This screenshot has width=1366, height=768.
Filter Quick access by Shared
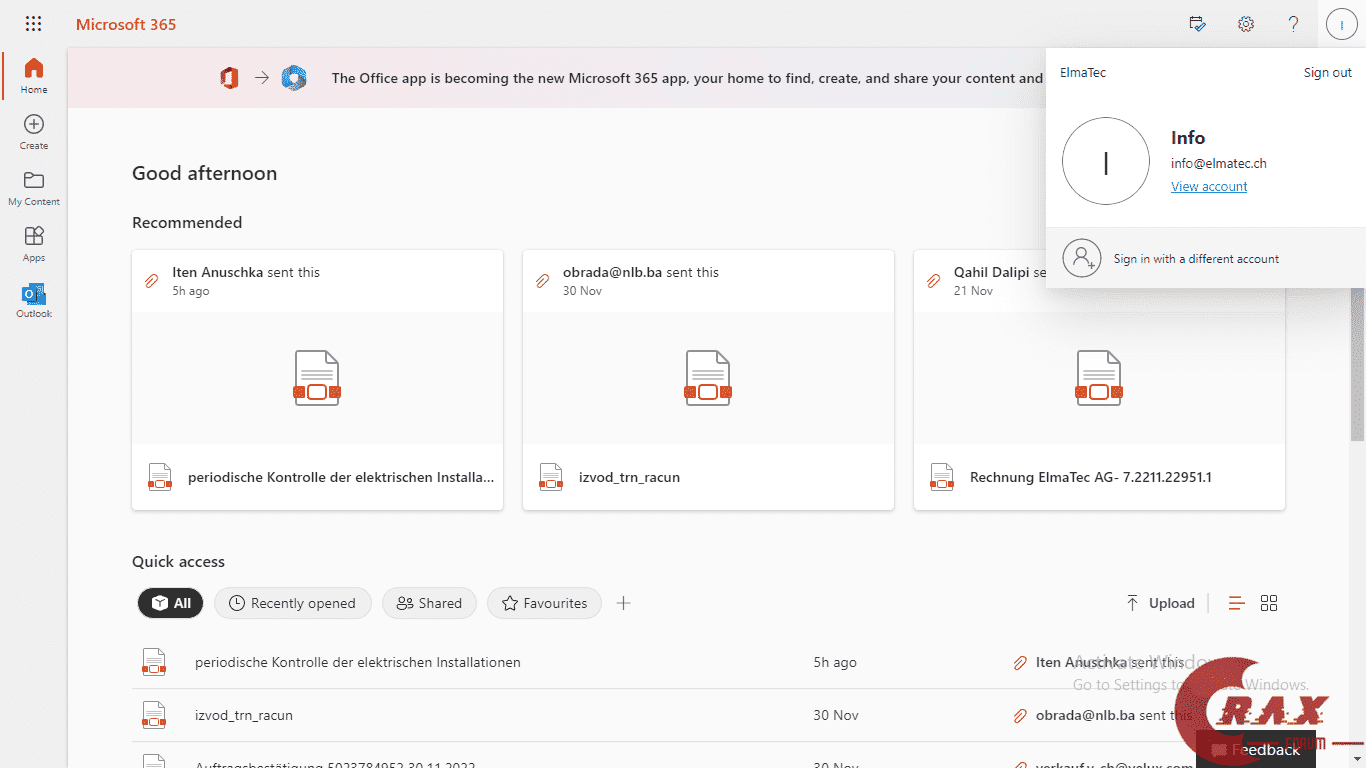click(429, 603)
